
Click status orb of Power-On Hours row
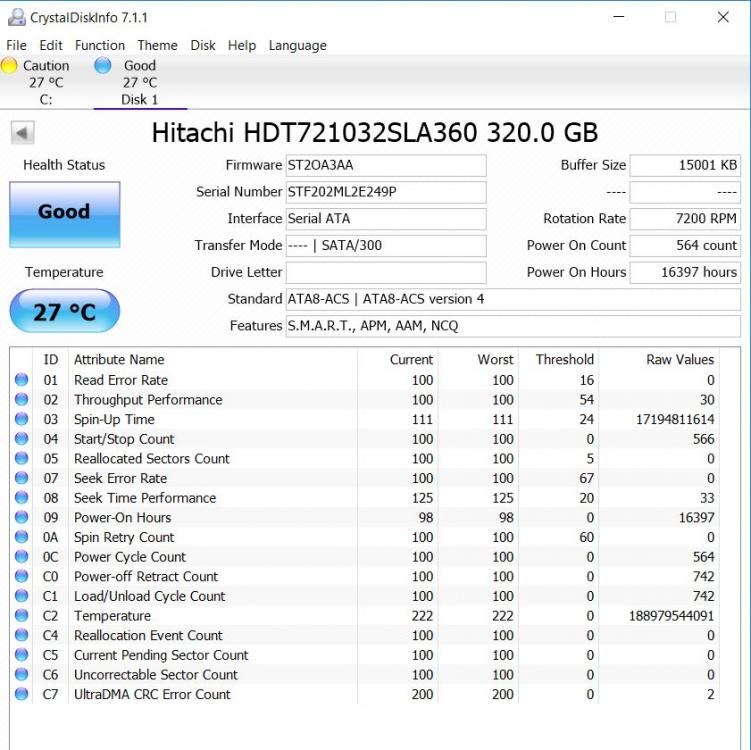(x=22, y=517)
